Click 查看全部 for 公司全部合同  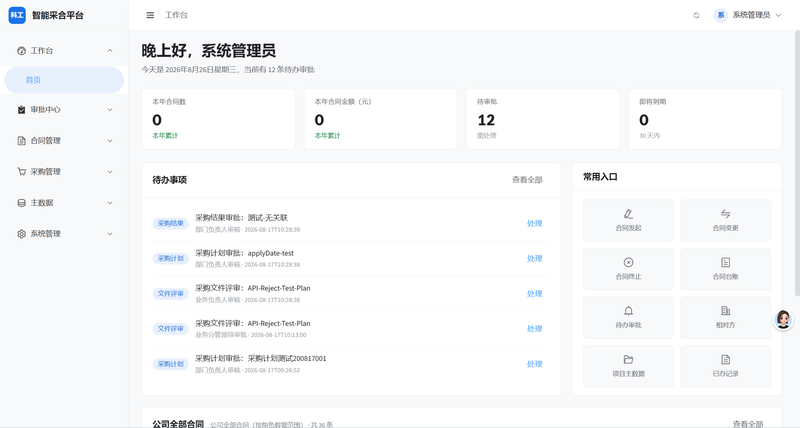tap(747, 424)
